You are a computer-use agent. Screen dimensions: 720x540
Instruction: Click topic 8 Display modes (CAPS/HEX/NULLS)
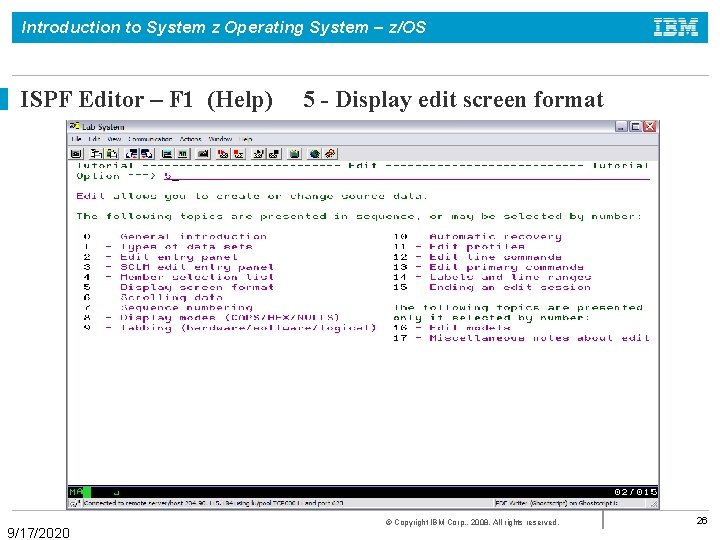(212, 317)
